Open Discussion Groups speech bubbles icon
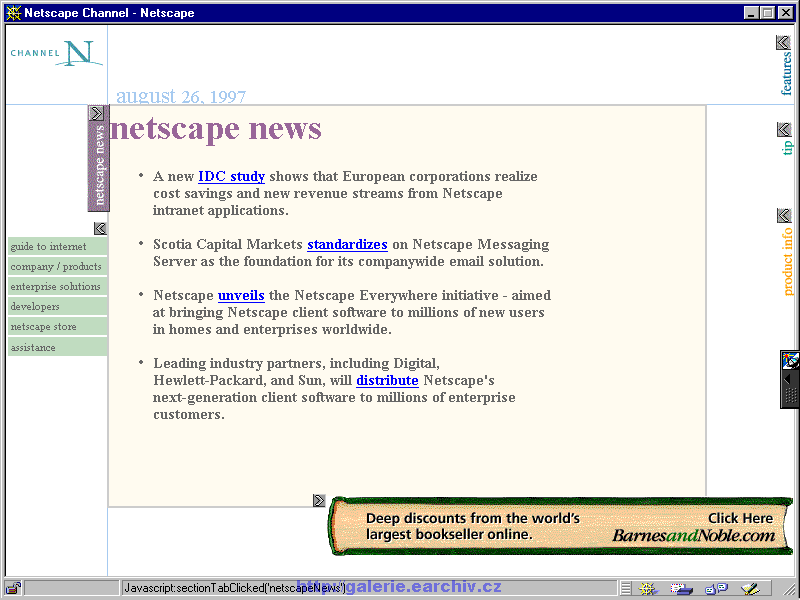The width and height of the screenshot is (800, 600). point(716,589)
